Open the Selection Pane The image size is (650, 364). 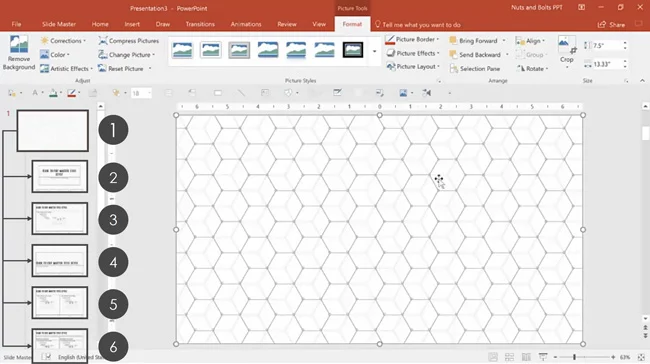pos(475,68)
